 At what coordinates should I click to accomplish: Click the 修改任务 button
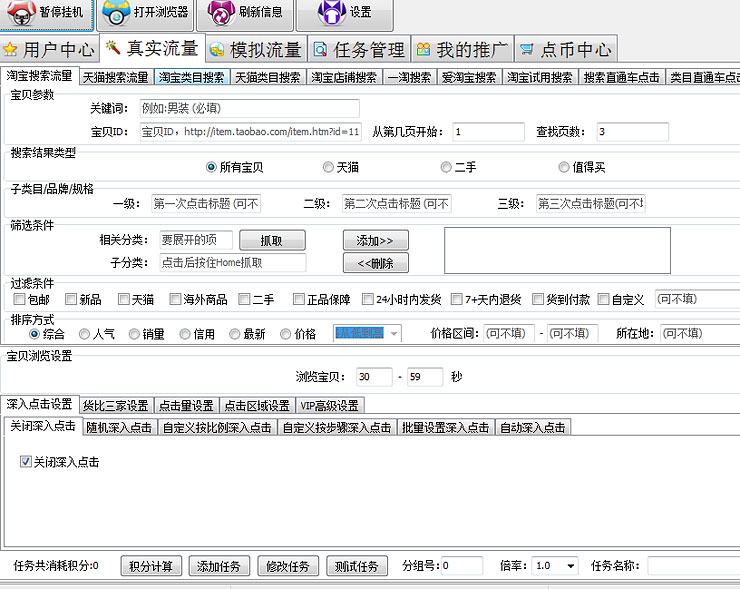(x=288, y=566)
